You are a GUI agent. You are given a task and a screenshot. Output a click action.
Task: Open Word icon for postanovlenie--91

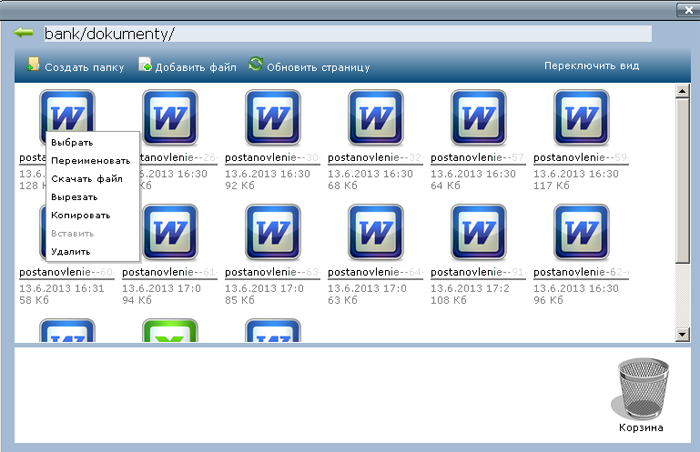(478, 232)
